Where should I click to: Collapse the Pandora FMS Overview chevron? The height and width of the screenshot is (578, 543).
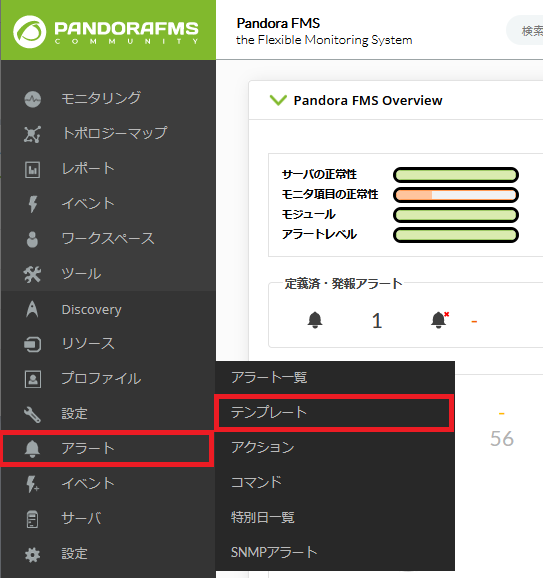[x=278, y=100]
